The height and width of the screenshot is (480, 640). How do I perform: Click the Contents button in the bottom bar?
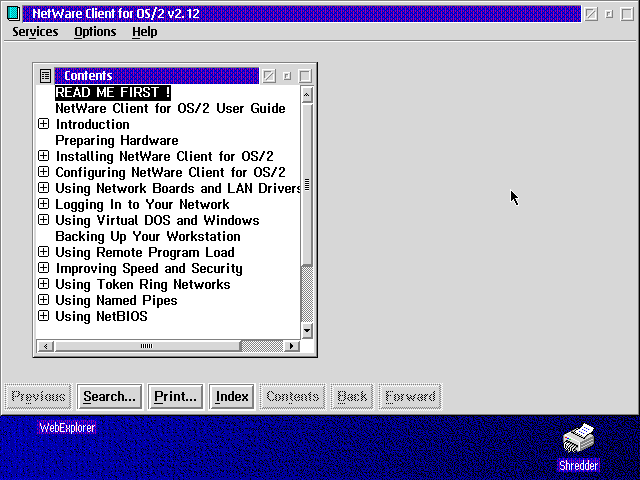(x=293, y=396)
